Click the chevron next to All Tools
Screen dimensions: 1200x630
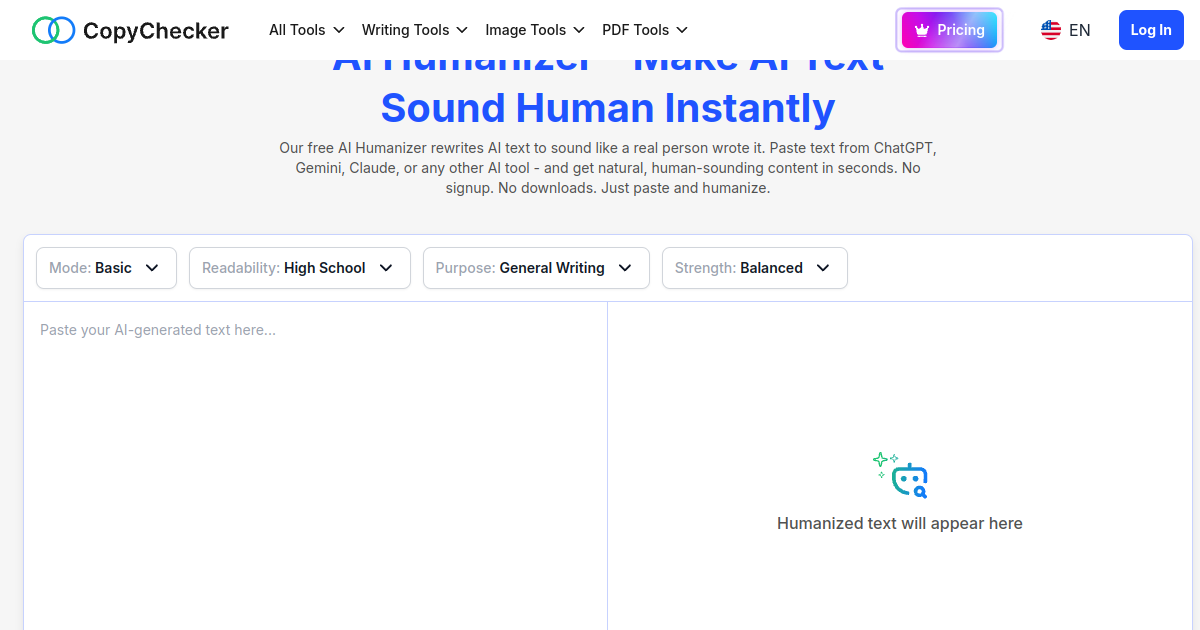(x=338, y=30)
